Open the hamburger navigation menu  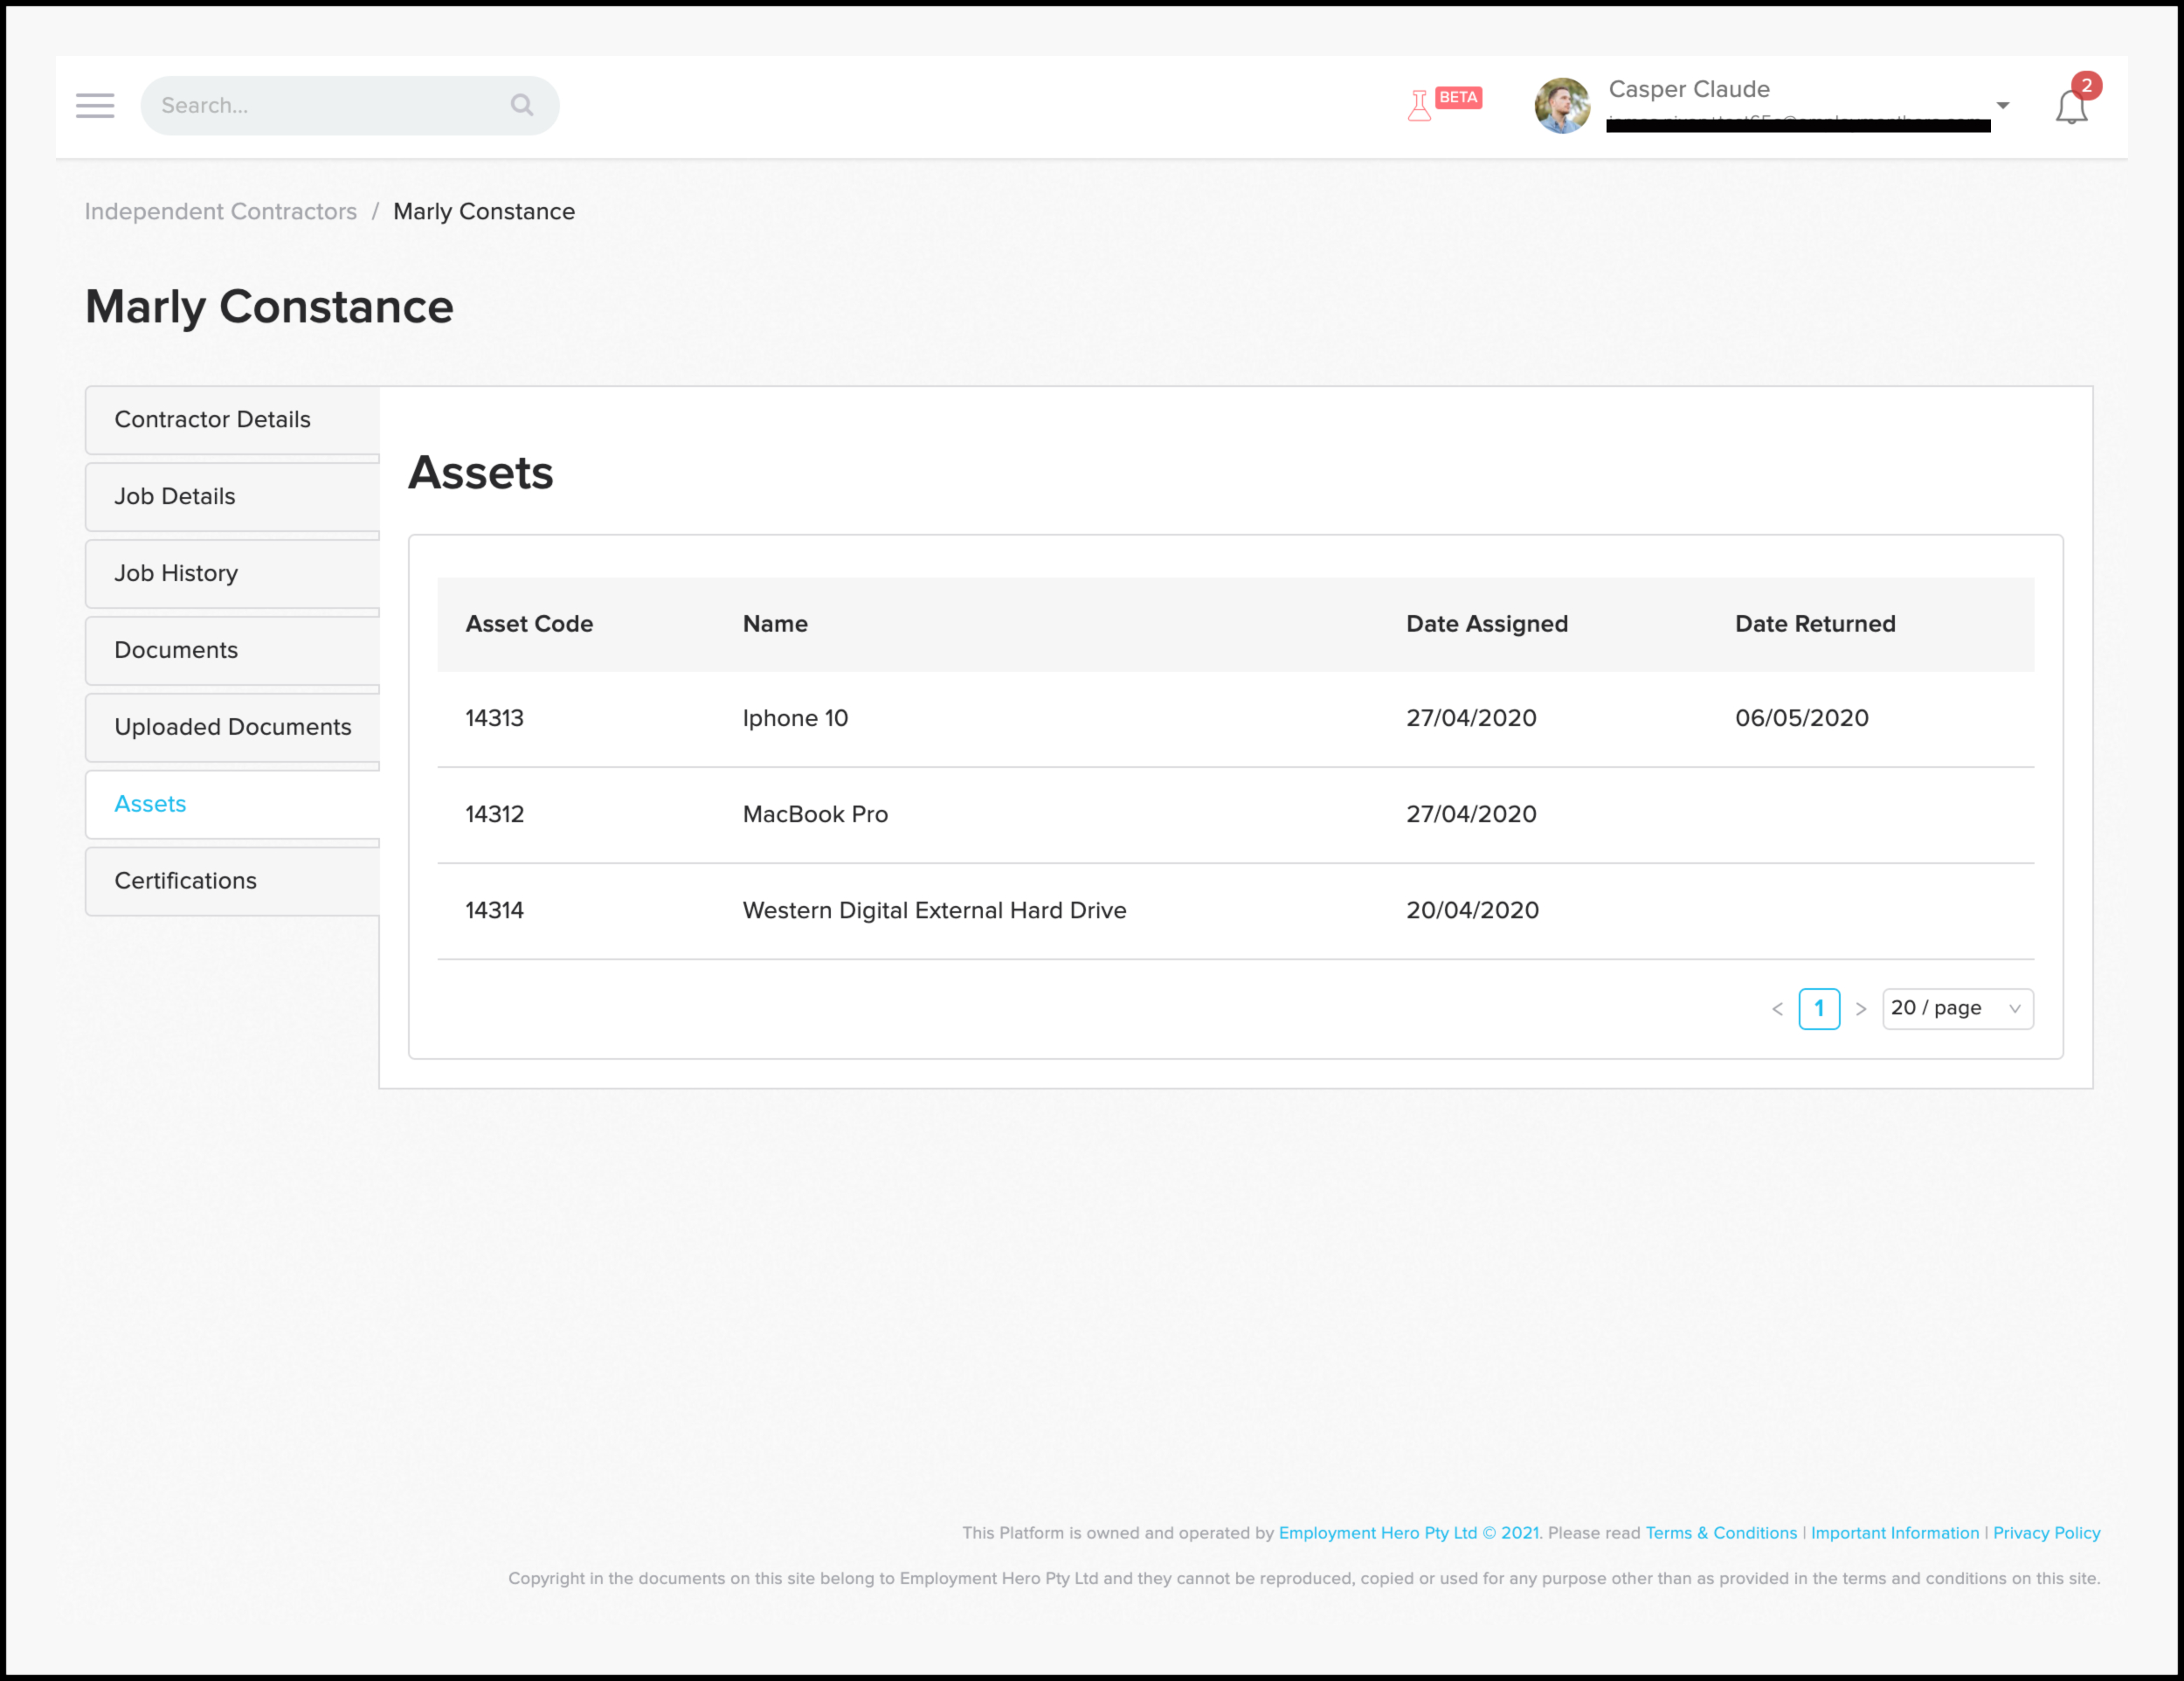point(95,105)
